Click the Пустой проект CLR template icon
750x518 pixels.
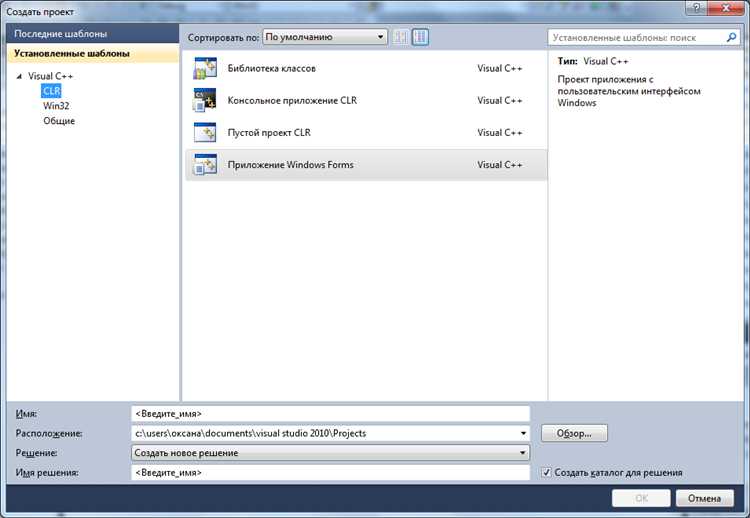[205, 132]
